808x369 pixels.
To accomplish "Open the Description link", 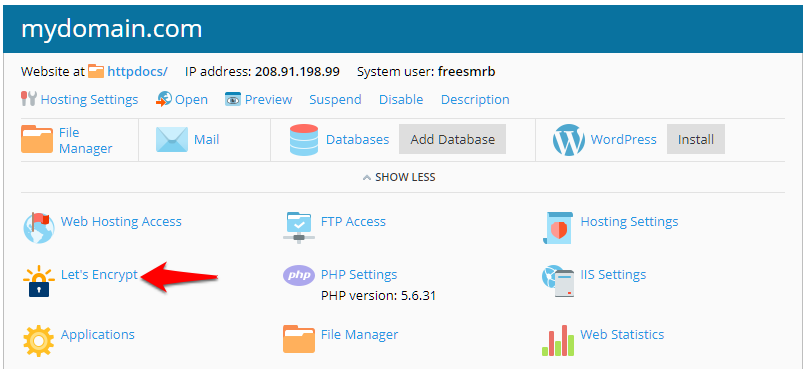I will point(475,99).
